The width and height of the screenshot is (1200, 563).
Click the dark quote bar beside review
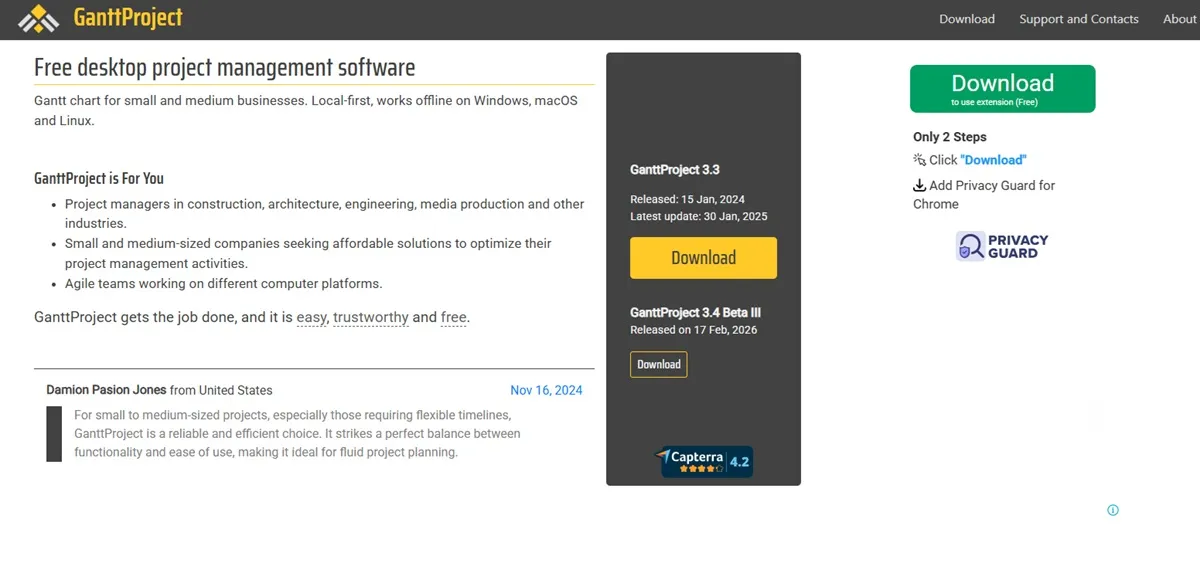pyautogui.click(x=54, y=433)
